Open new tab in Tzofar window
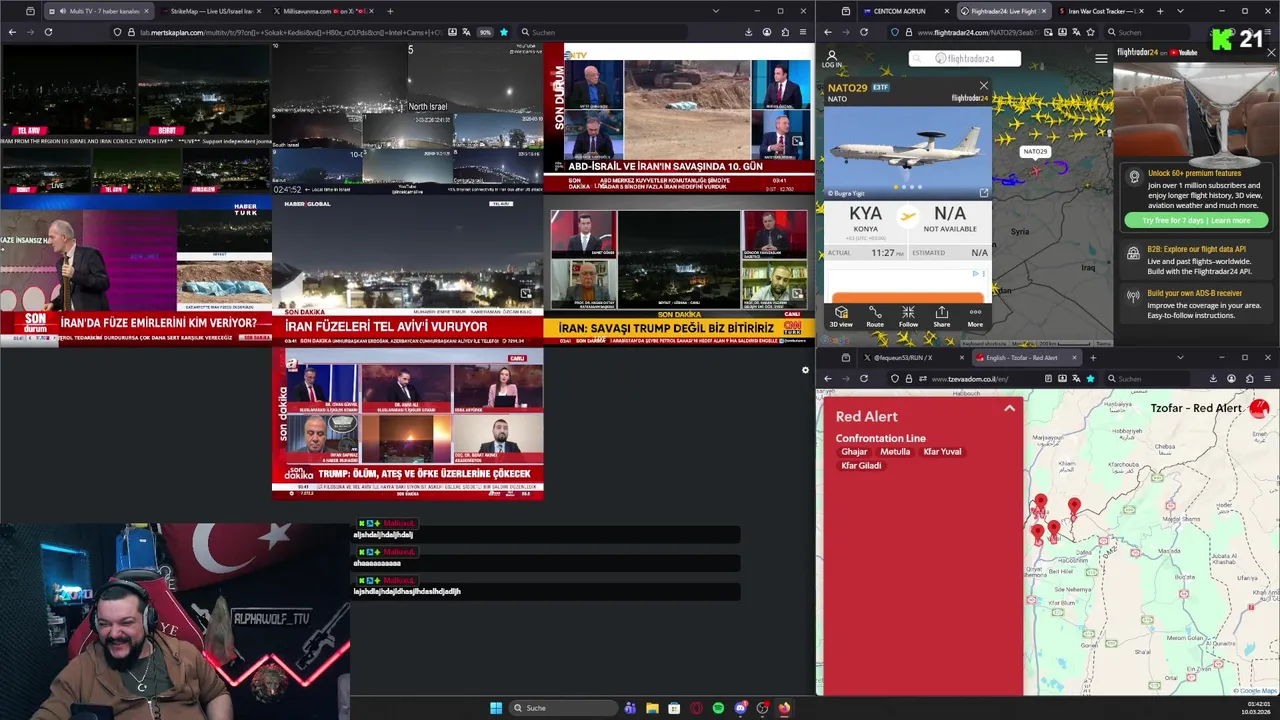The image size is (1280, 720). click(x=1093, y=357)
